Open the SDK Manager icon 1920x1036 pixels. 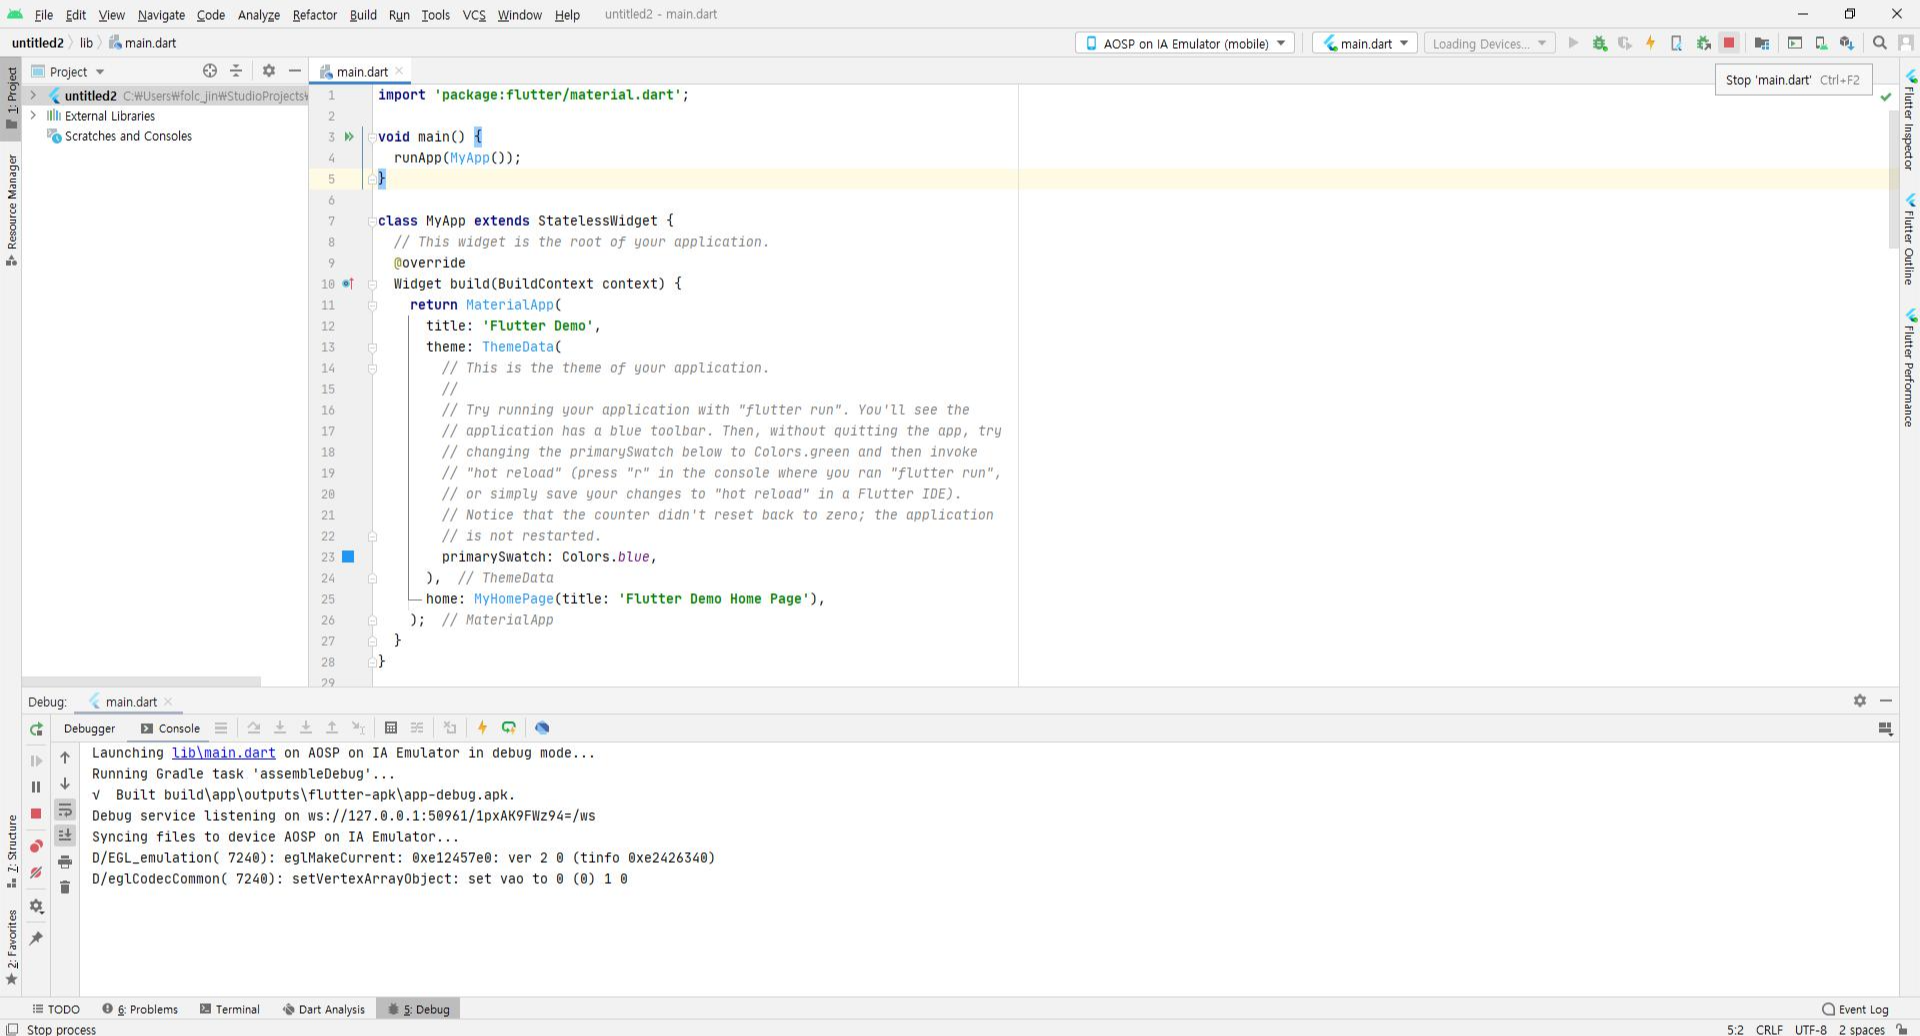1847,43
